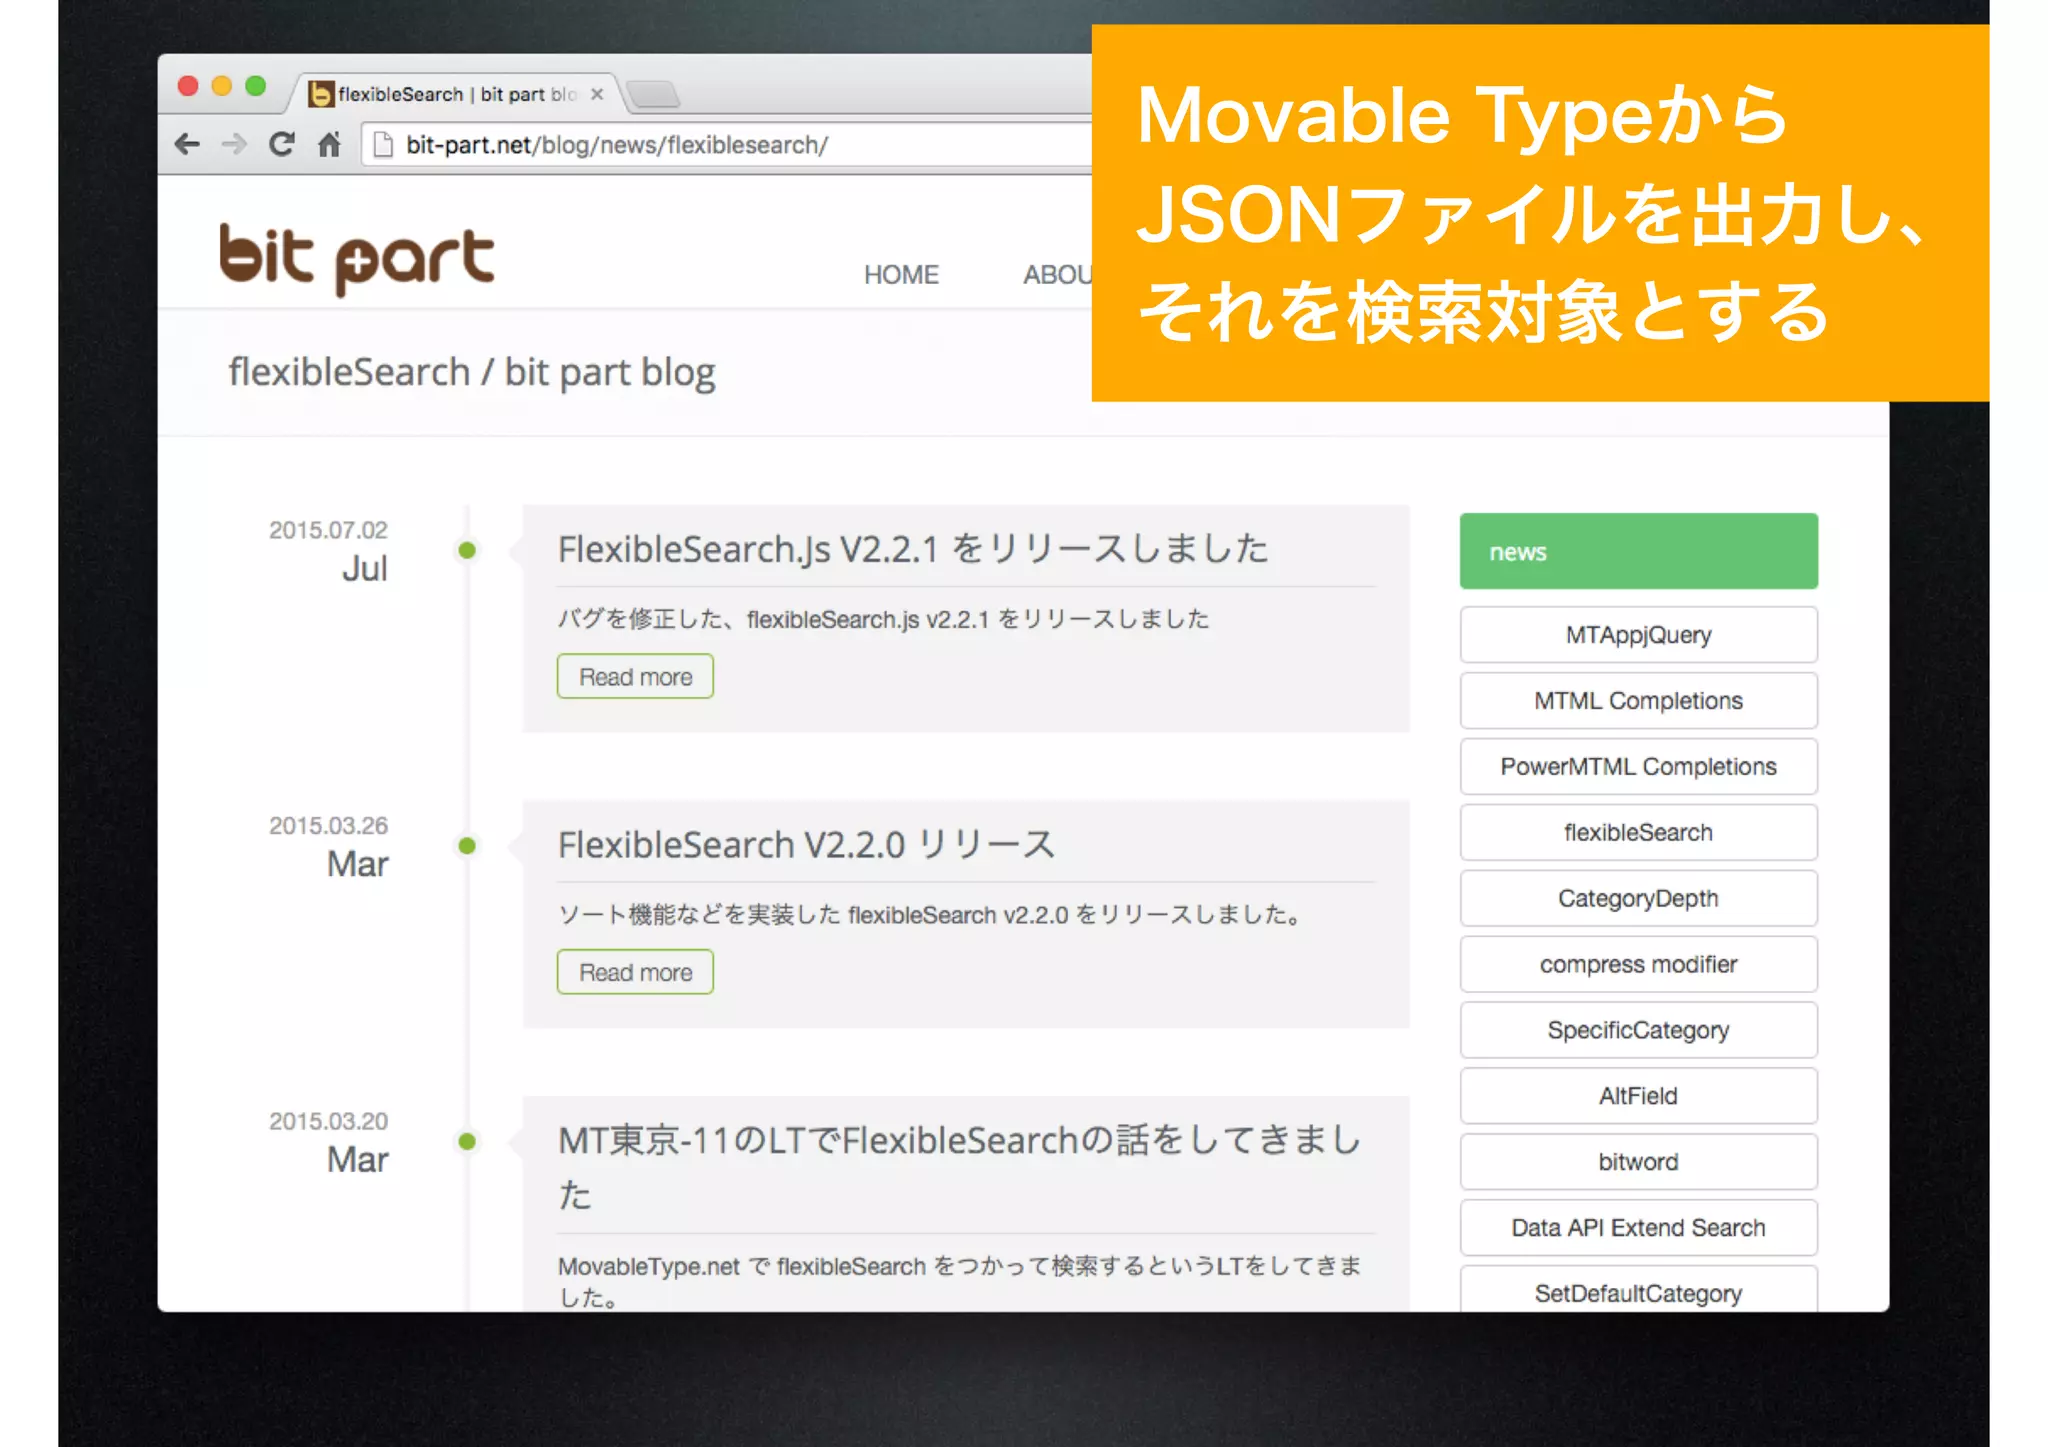Select the PowerMTML Completions category
The image size is (2048, 1447).
[x=1638, y=767]
